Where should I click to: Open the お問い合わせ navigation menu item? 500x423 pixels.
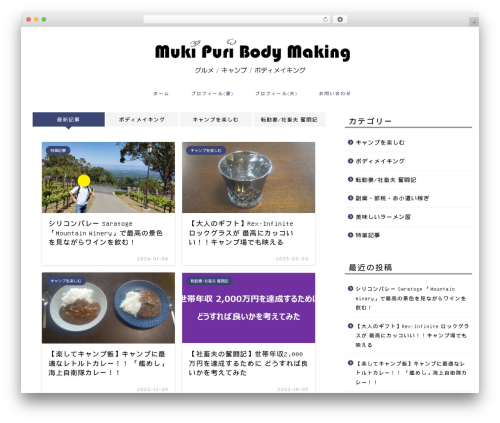pos(335,94)
